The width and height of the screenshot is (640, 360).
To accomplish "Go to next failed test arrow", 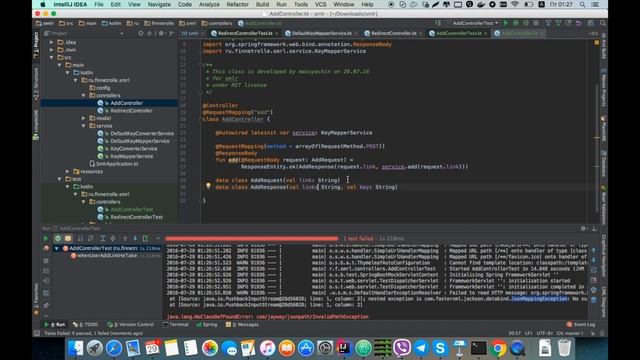I will [135, 238].
